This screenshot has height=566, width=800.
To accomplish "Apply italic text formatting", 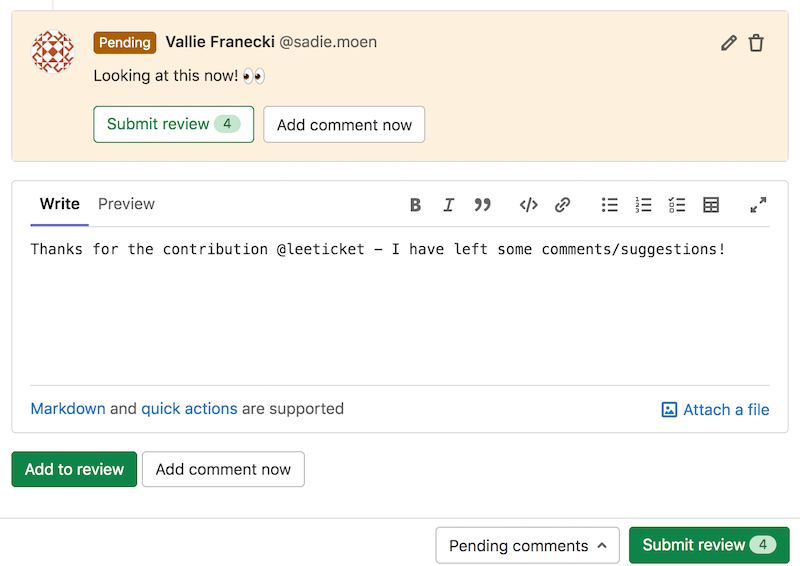I will coord(448,205).
